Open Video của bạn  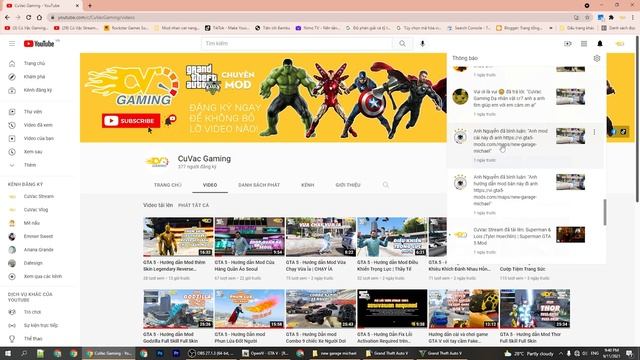39,138
